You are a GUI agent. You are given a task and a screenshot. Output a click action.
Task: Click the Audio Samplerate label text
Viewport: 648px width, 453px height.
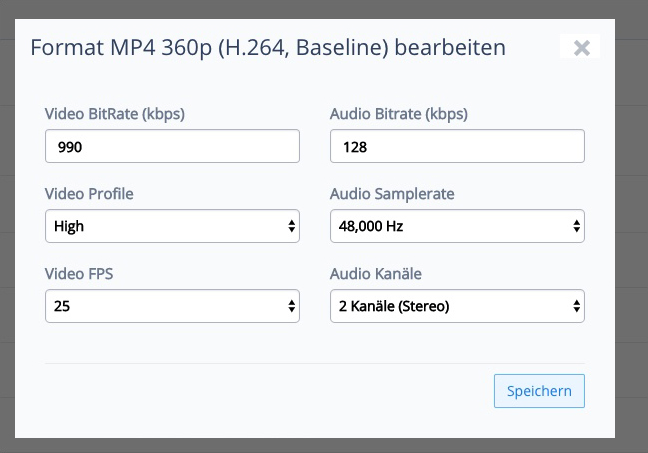point(392,194)
